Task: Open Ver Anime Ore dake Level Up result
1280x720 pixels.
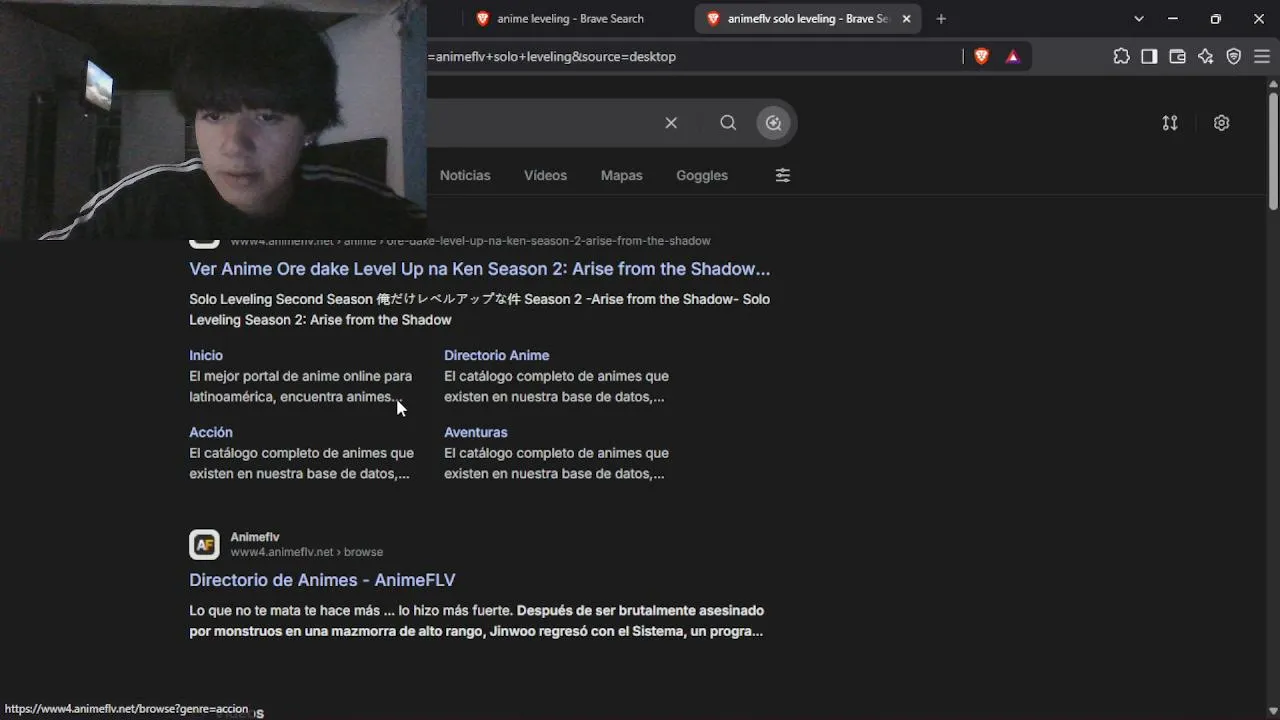Action: coord(480,269)
